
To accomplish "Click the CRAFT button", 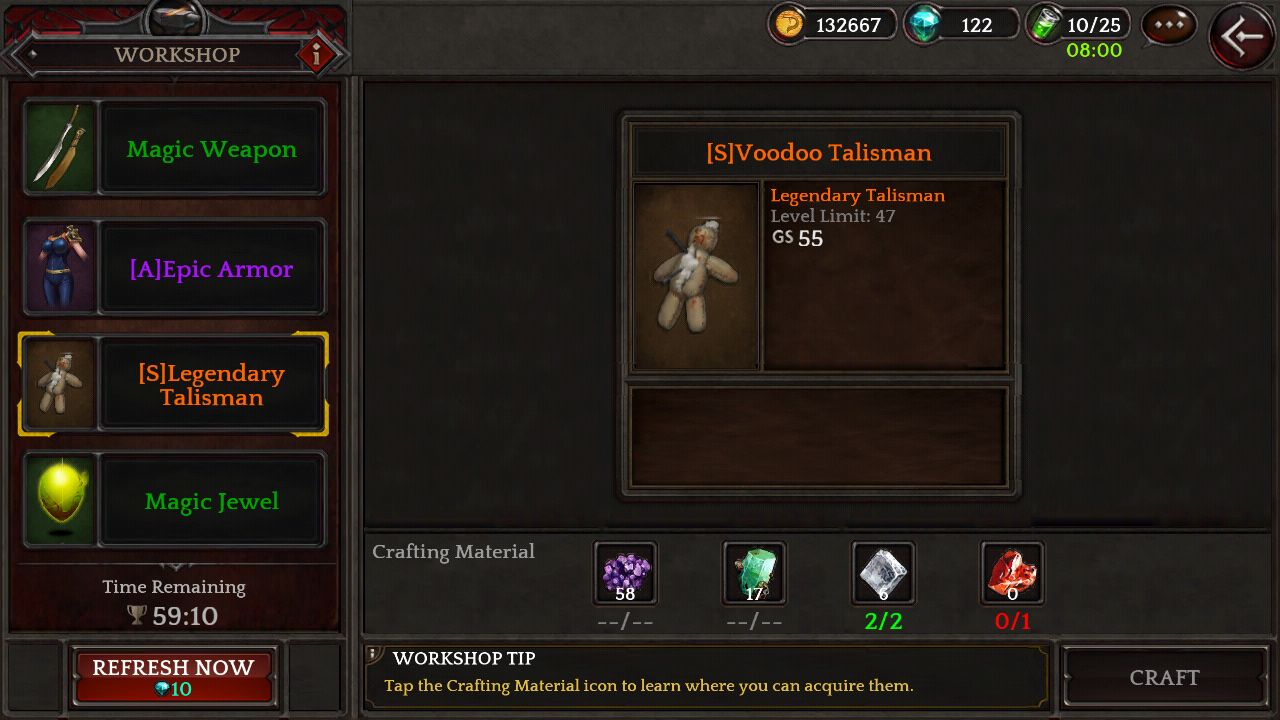I will [x=1165, y=677].
